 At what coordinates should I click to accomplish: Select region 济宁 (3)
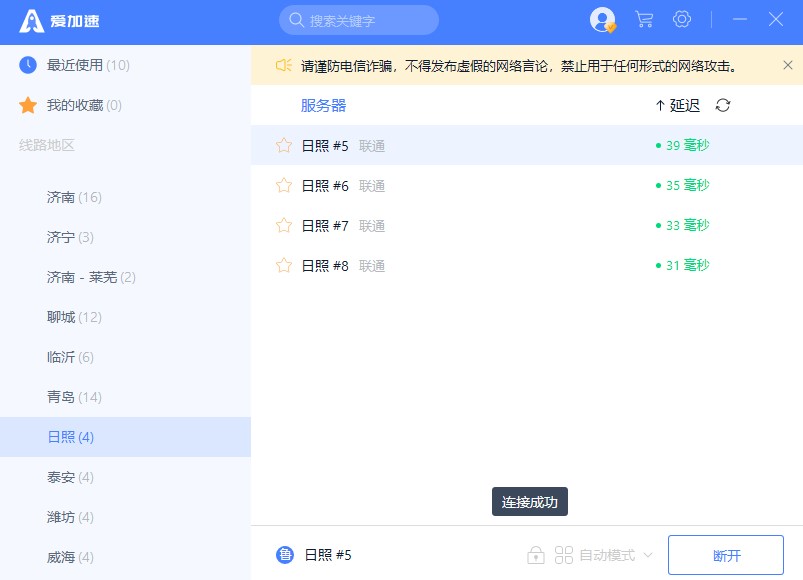pyautogui.click(x=125, y=237)
